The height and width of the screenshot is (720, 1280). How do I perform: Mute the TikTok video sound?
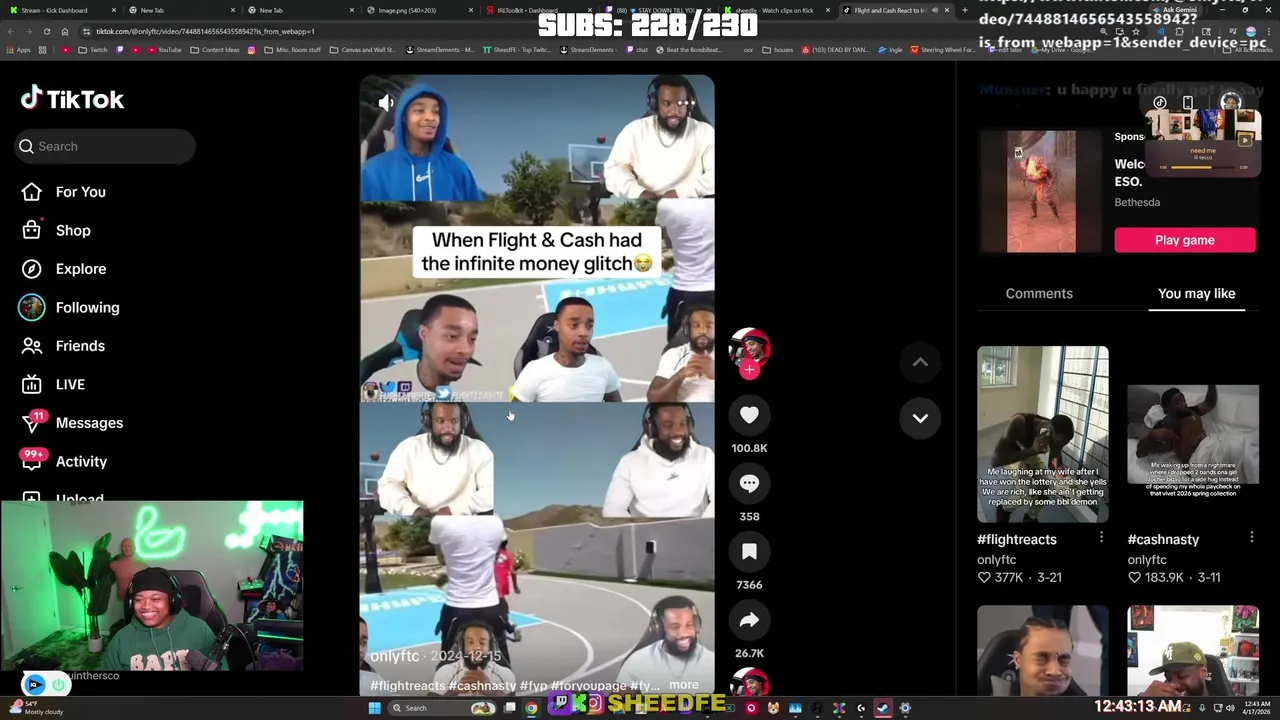coord(386,102)
